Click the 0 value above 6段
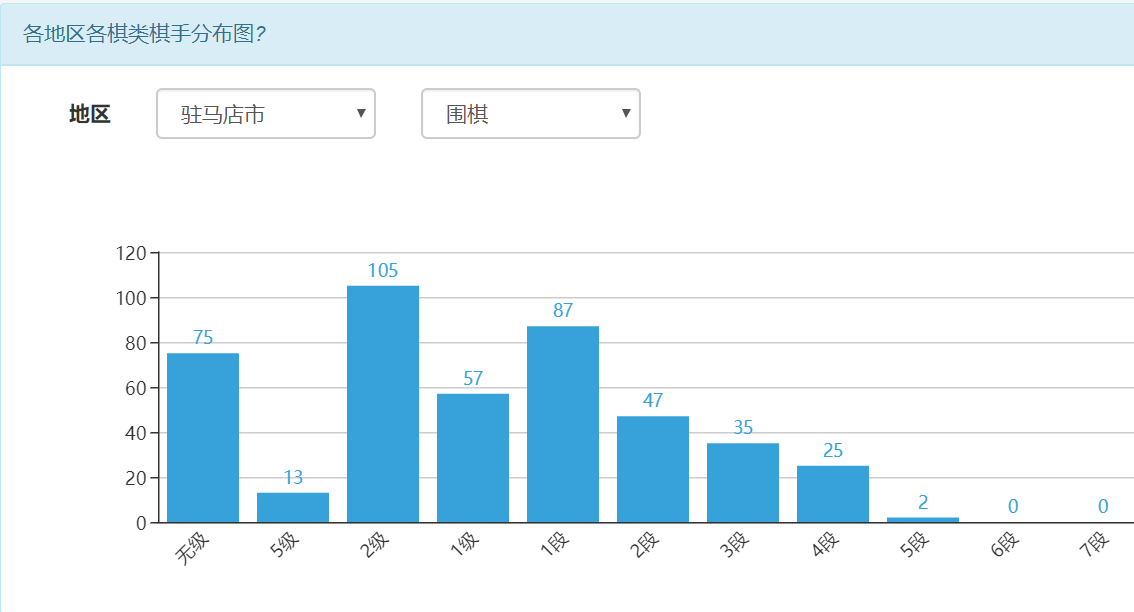Screen dimensions: 1134x612 1013,507
